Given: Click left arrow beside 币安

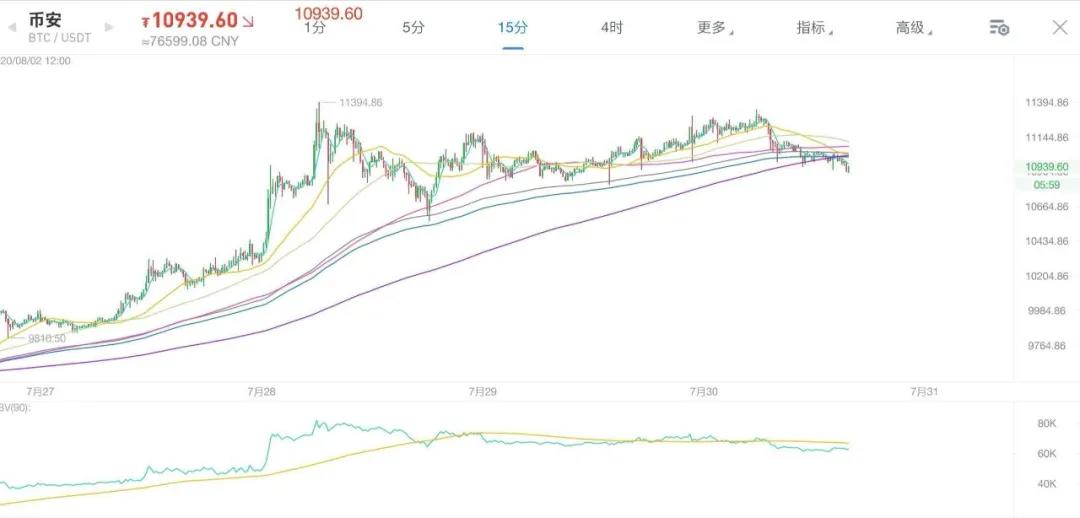Looking at the screenshot, I should pos(12,27).
